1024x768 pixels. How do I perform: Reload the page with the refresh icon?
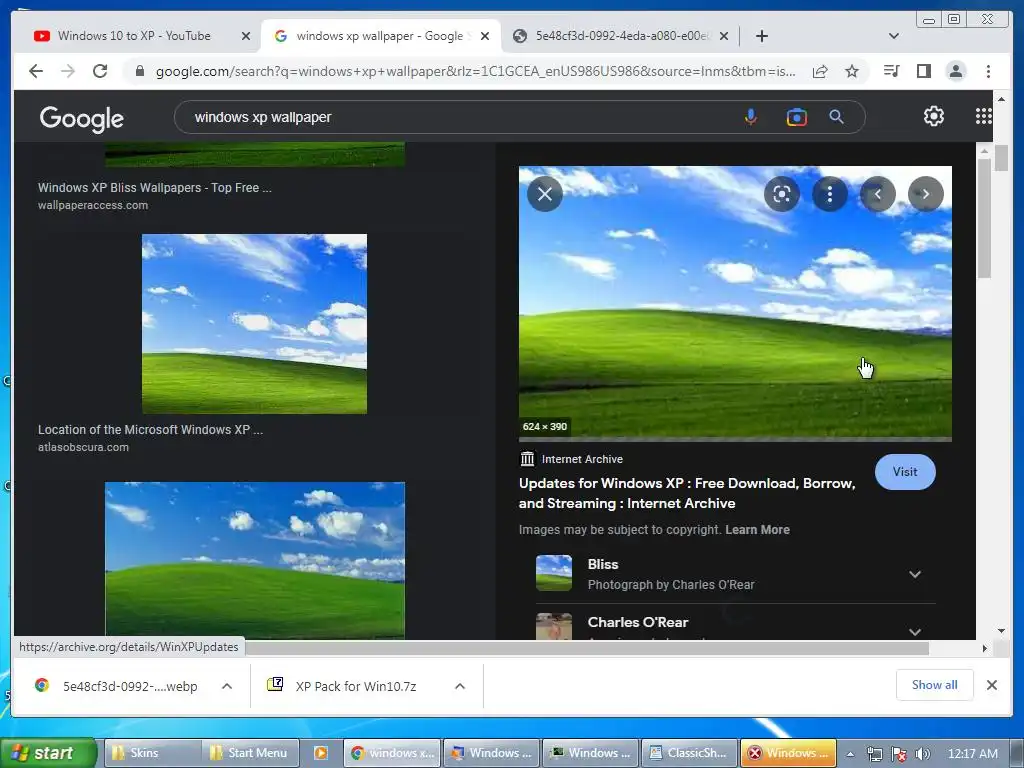point(100,71)
